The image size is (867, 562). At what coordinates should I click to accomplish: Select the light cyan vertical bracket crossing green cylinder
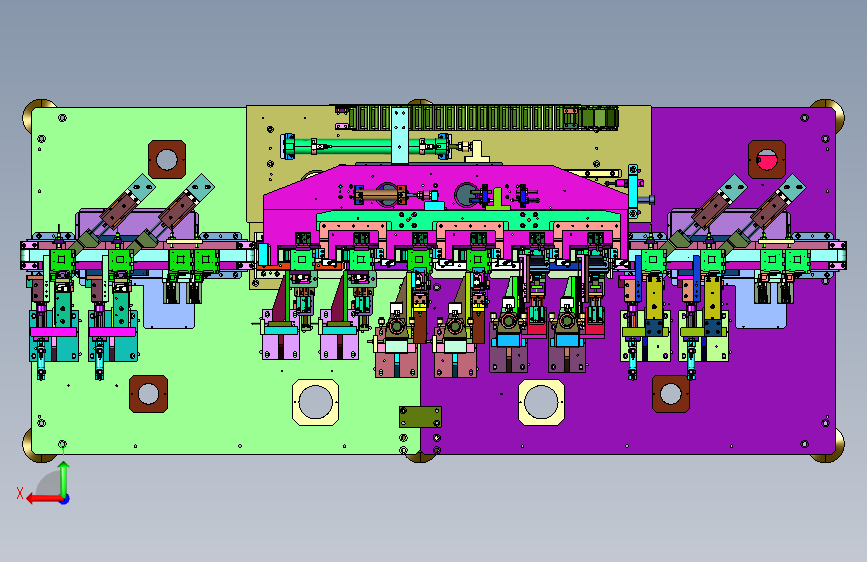(400, 136)
